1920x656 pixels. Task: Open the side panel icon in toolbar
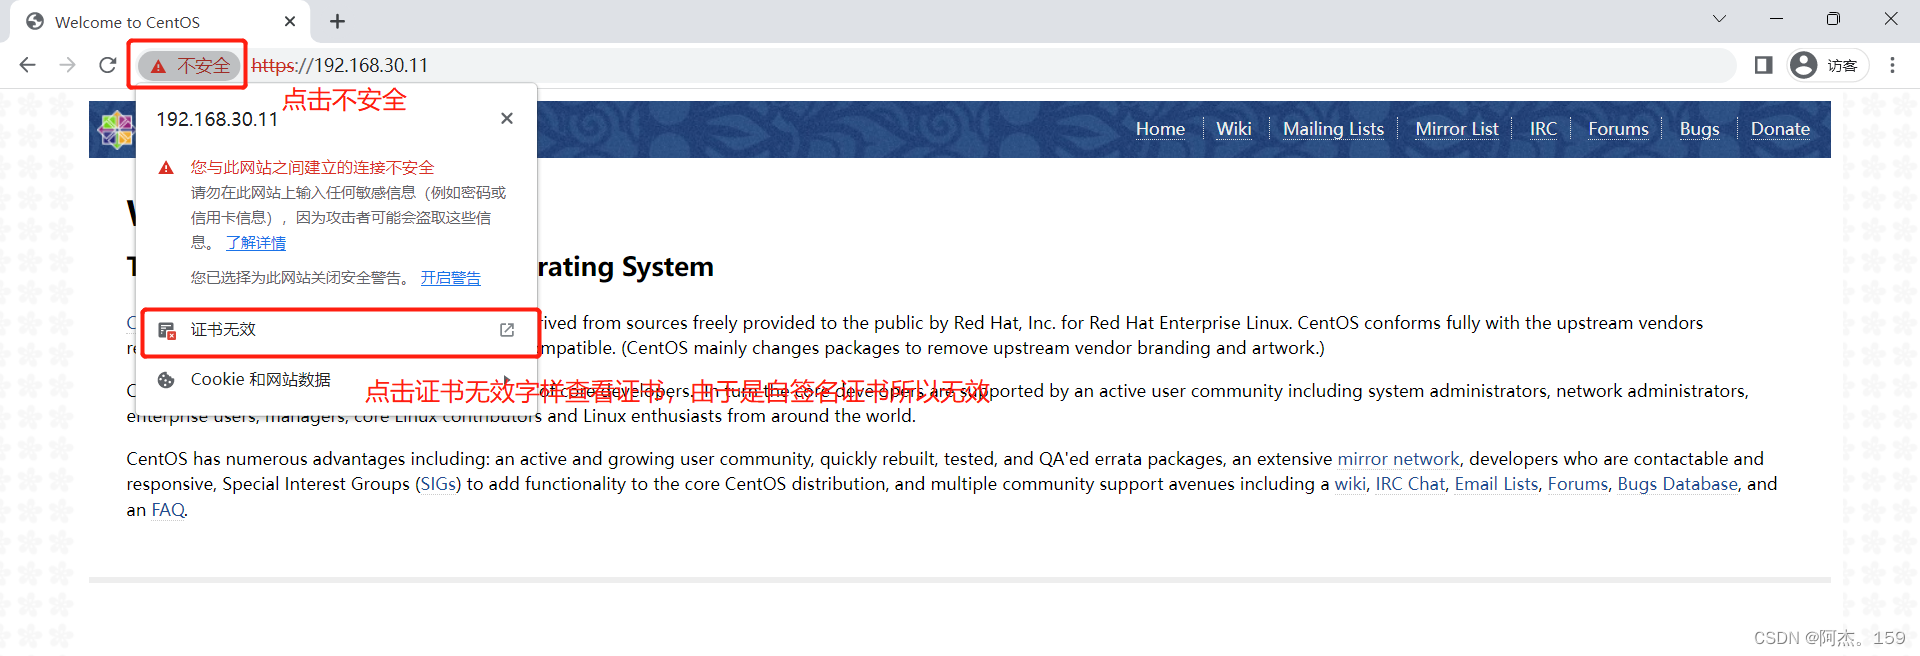1763,65
